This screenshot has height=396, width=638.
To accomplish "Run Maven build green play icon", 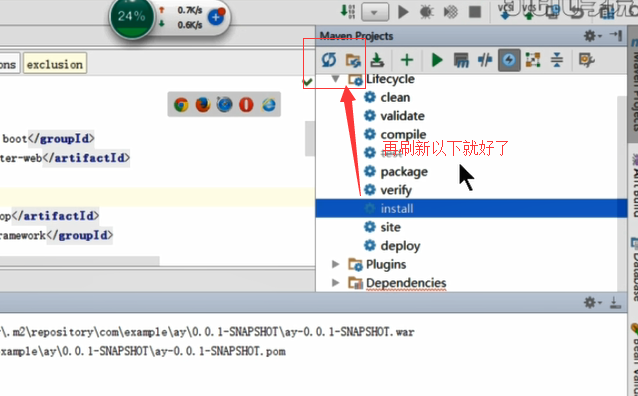I will point(437,60).
